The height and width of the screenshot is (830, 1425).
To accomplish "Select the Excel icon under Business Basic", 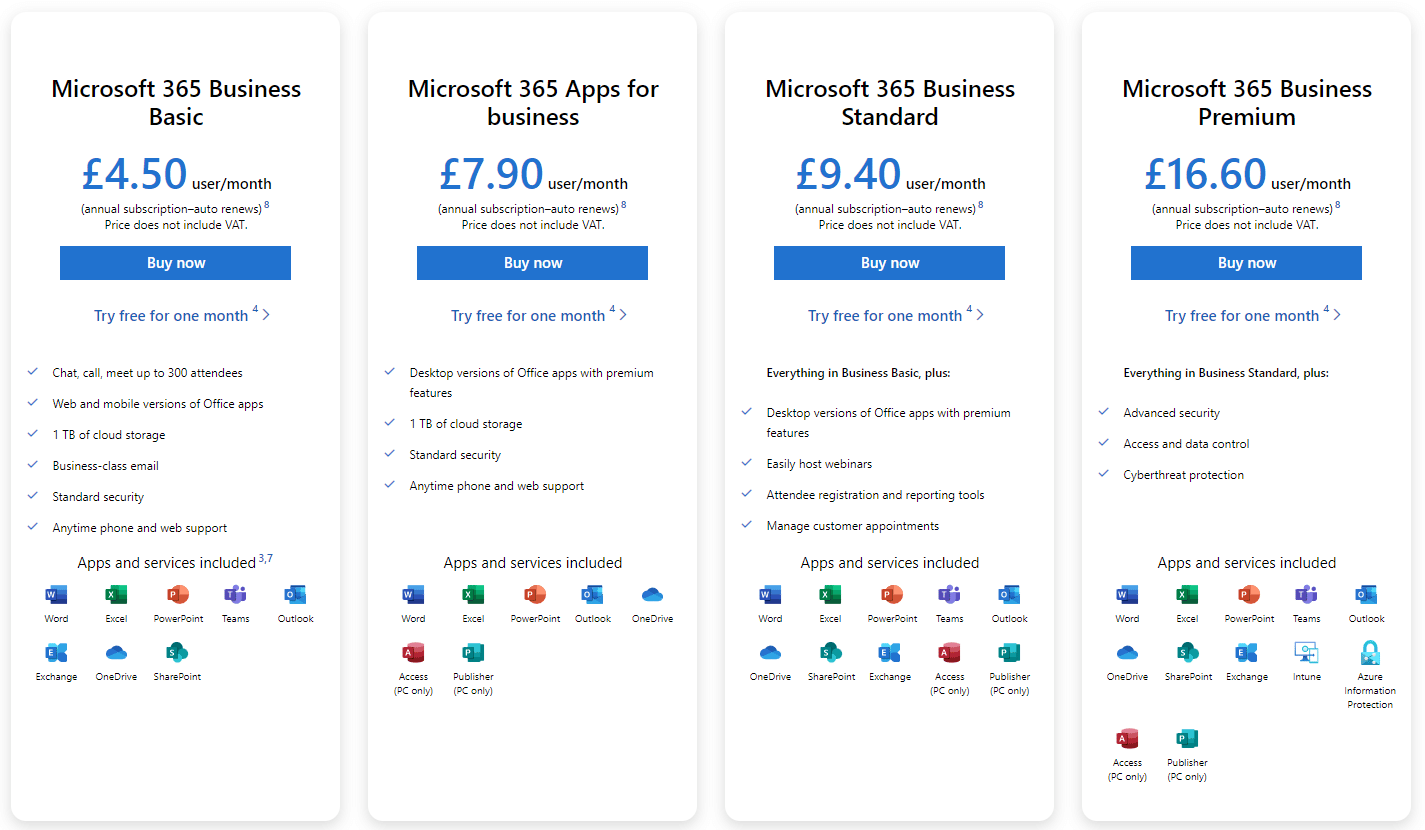I will (116, 594).
